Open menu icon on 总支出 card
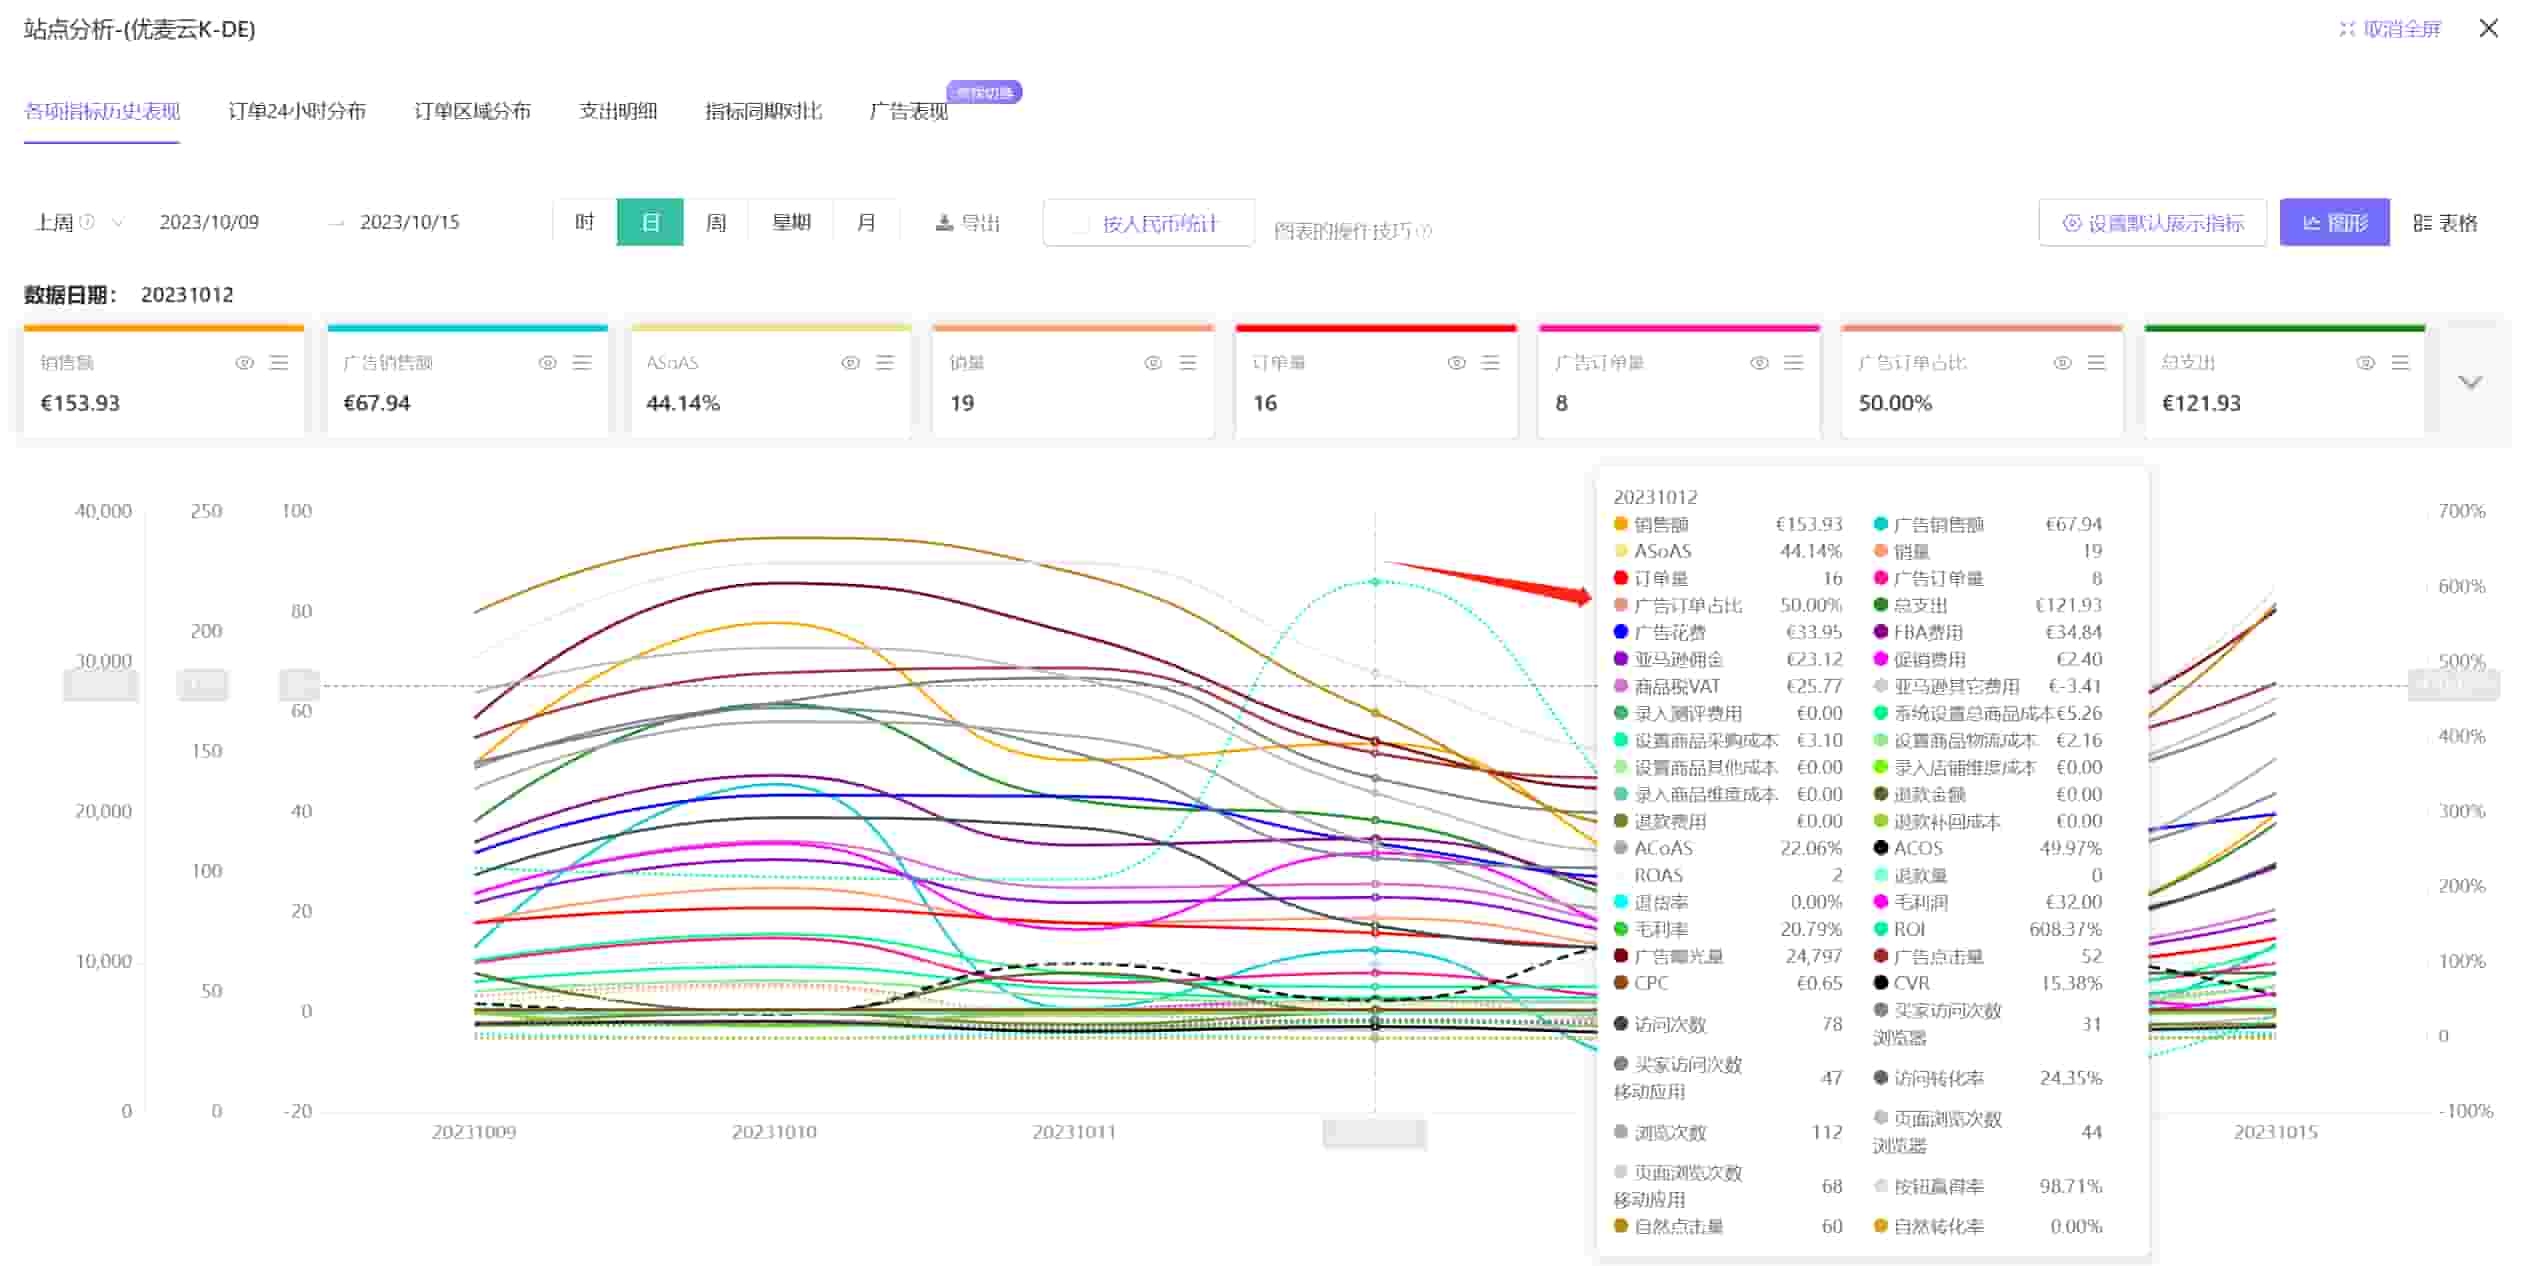 coord(2400,363)
